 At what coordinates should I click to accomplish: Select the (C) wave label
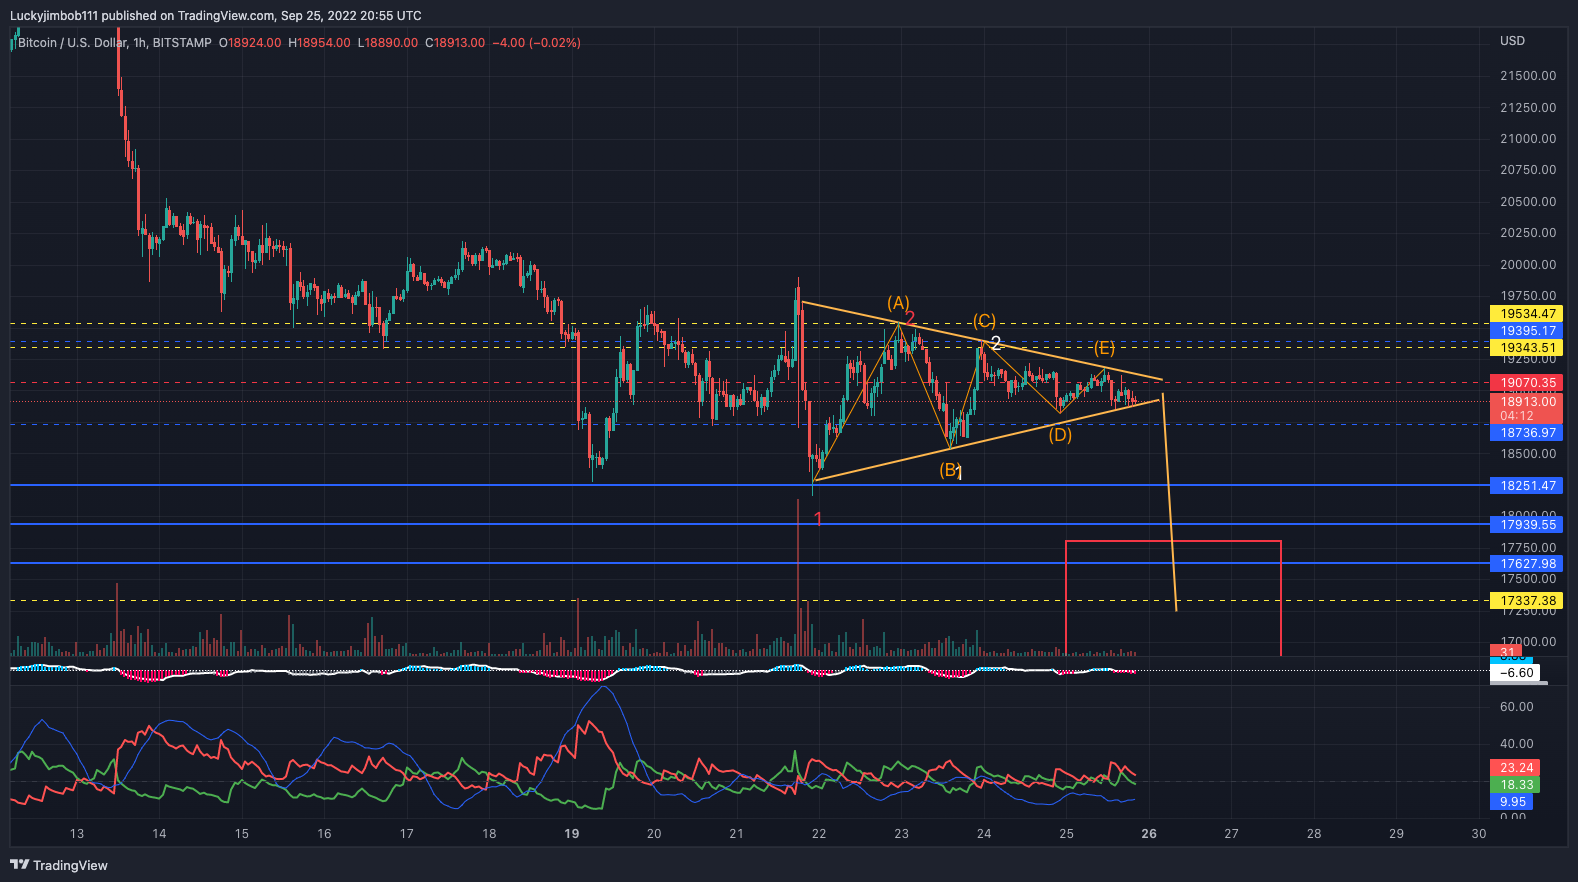coord(984,321)
